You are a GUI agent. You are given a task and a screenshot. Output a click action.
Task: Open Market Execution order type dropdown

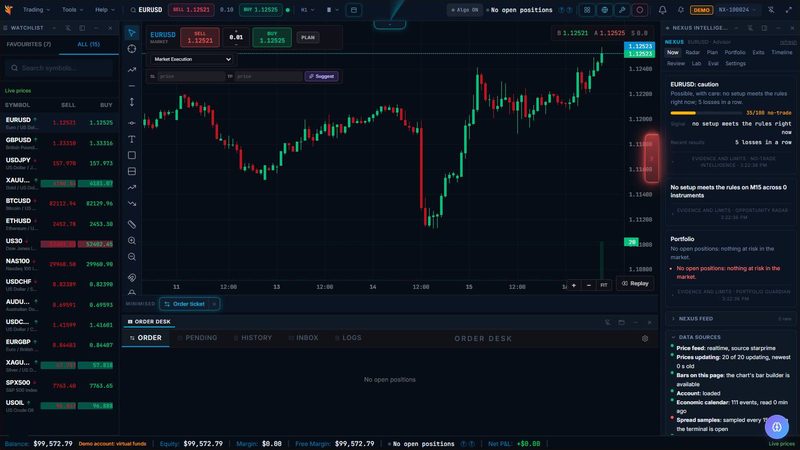click(x=192, y=59)
